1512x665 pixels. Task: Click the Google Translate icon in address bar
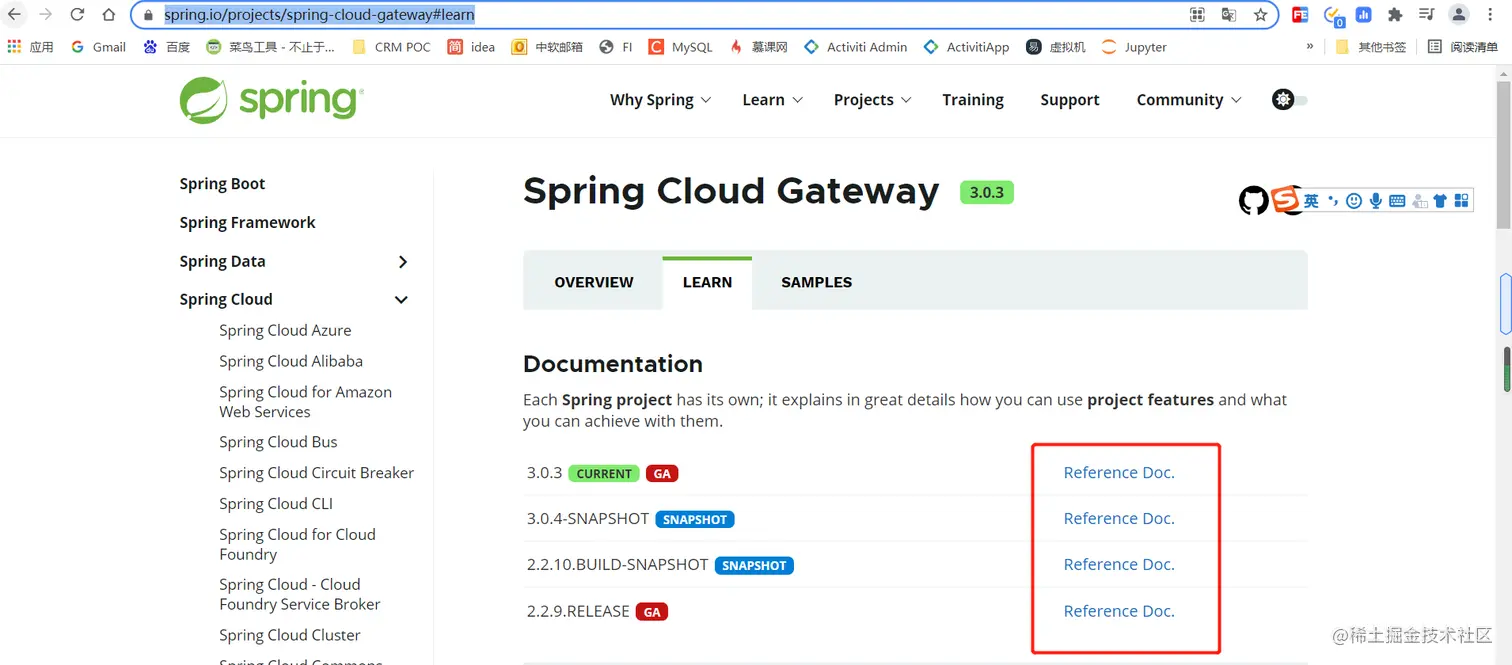point(1229,15)
